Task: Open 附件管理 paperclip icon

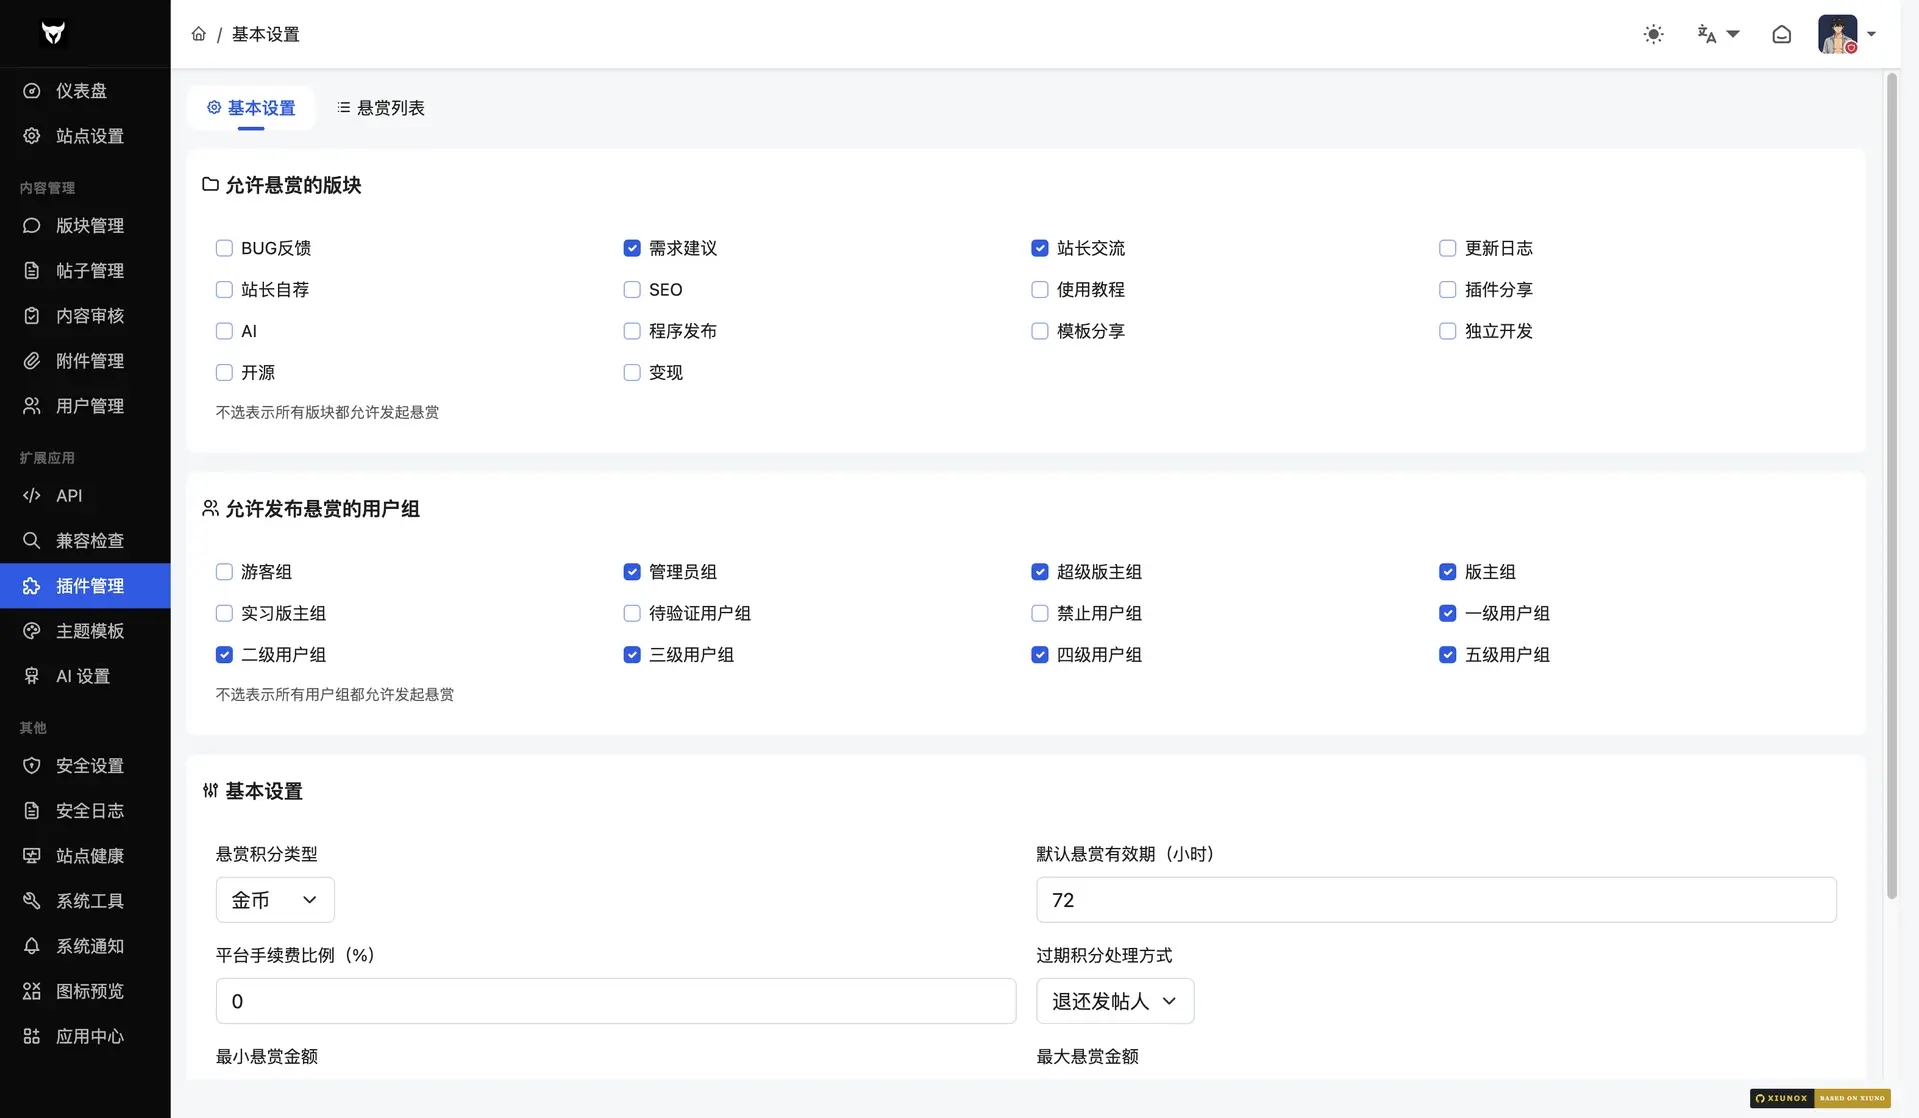Action: click(x=32, y=361)
